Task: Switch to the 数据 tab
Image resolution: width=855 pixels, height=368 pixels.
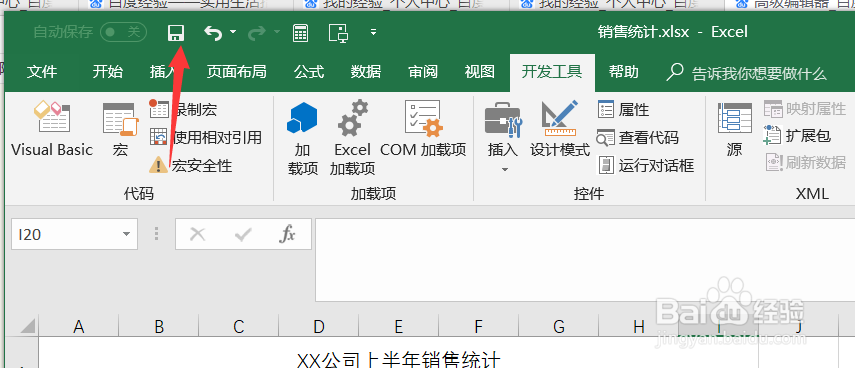Action: tap(365, 72)
